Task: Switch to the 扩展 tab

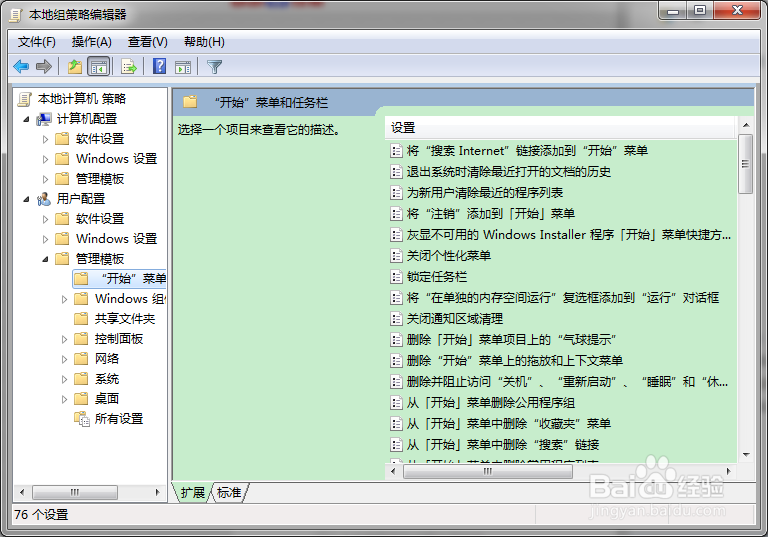Action: click(x=192, y=492)
